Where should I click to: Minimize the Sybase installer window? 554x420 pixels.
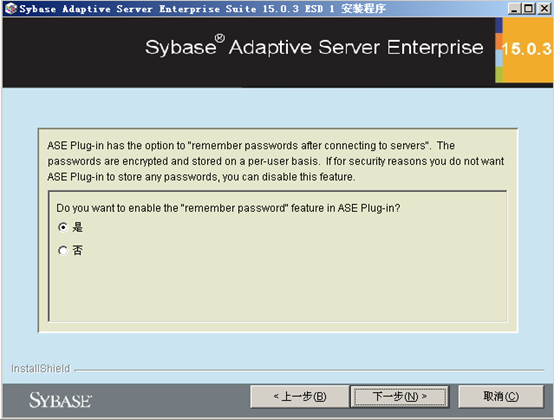point(514,8)
